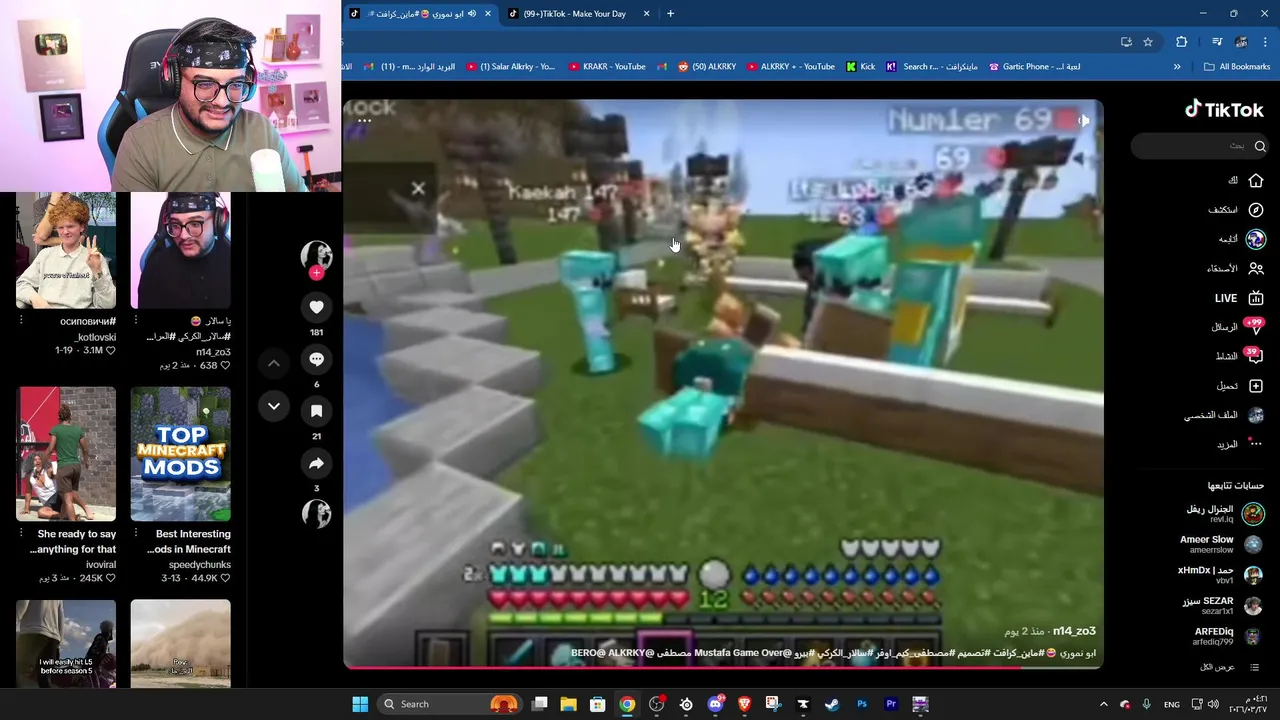This screenshot has height=720, width=1280.
Task: Click the TikTok logo
Action: point(1224,110)
